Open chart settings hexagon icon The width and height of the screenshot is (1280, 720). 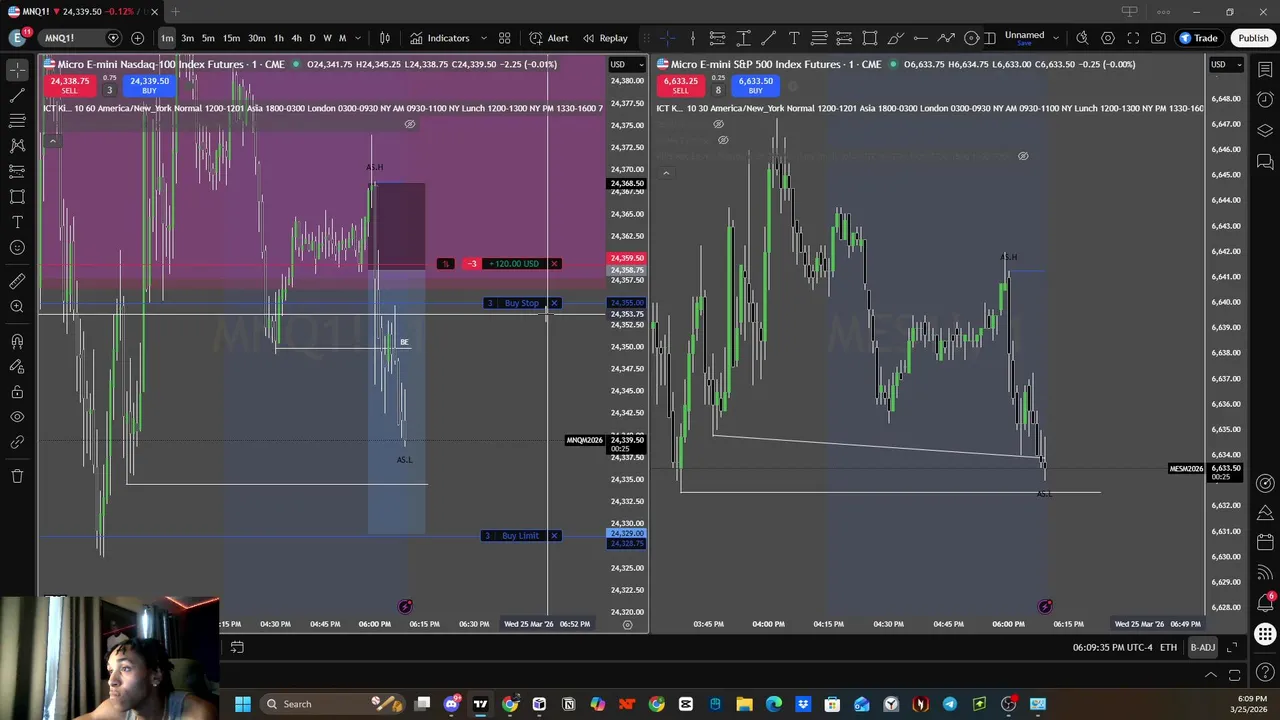(x=1108, y=38)
